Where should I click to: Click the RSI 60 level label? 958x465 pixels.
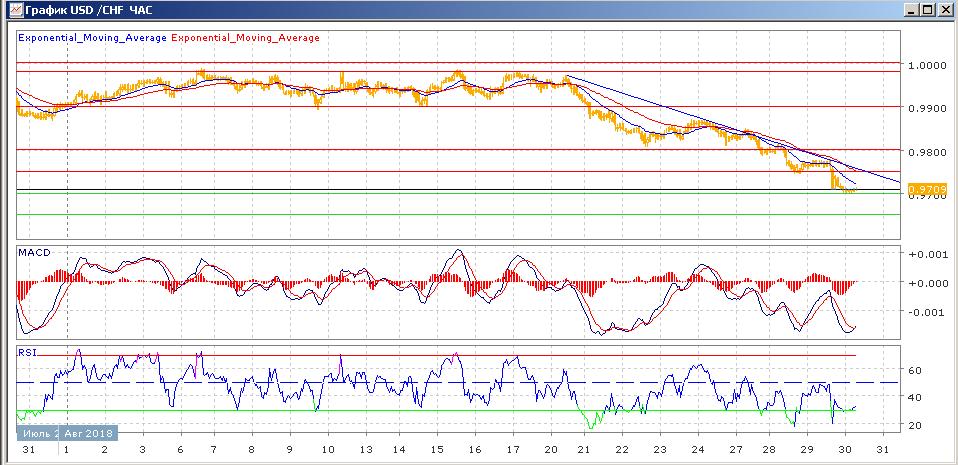point(915,370)
